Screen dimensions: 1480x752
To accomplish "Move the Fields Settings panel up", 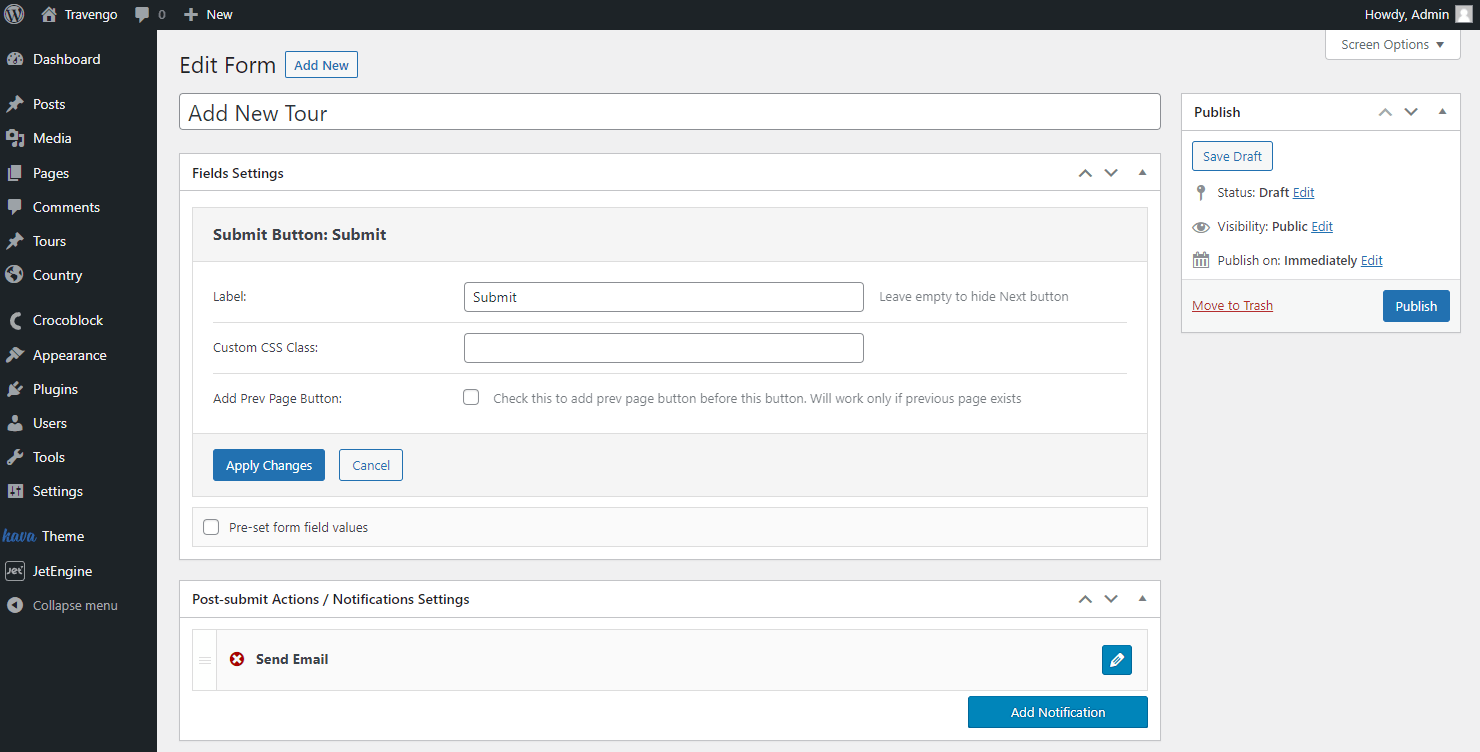I will point(1085,173).
